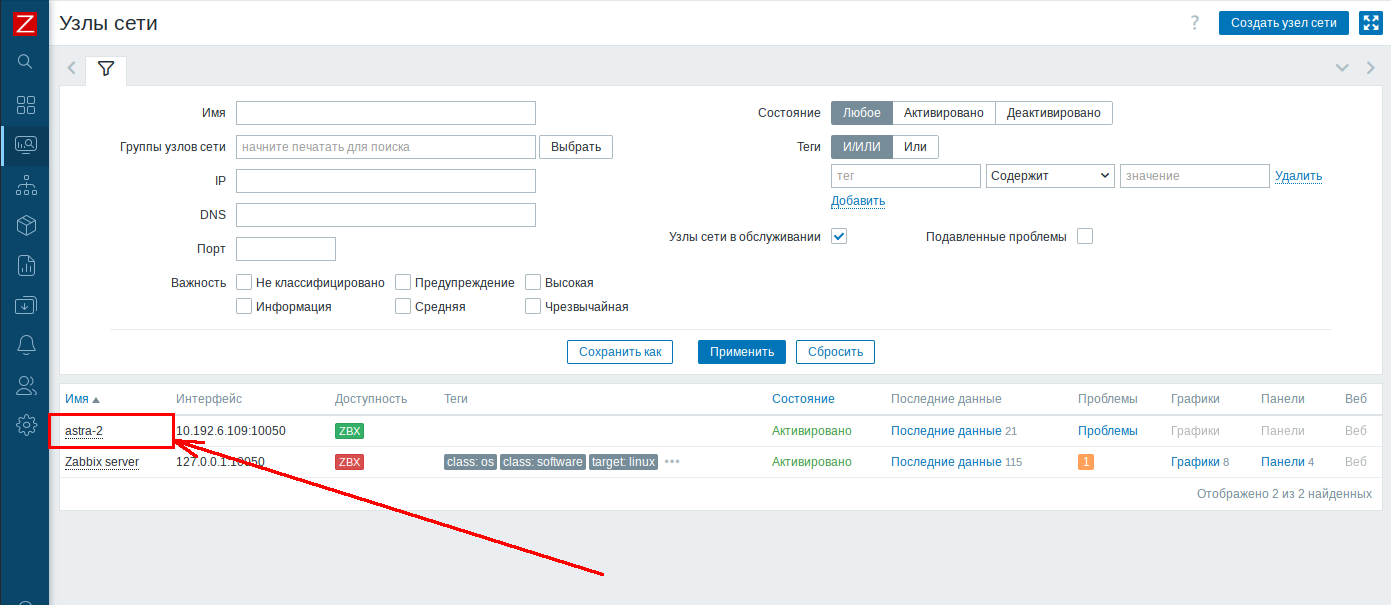
Task: Open the Alerts bell icon in sidebar
Action: [26, 345]
